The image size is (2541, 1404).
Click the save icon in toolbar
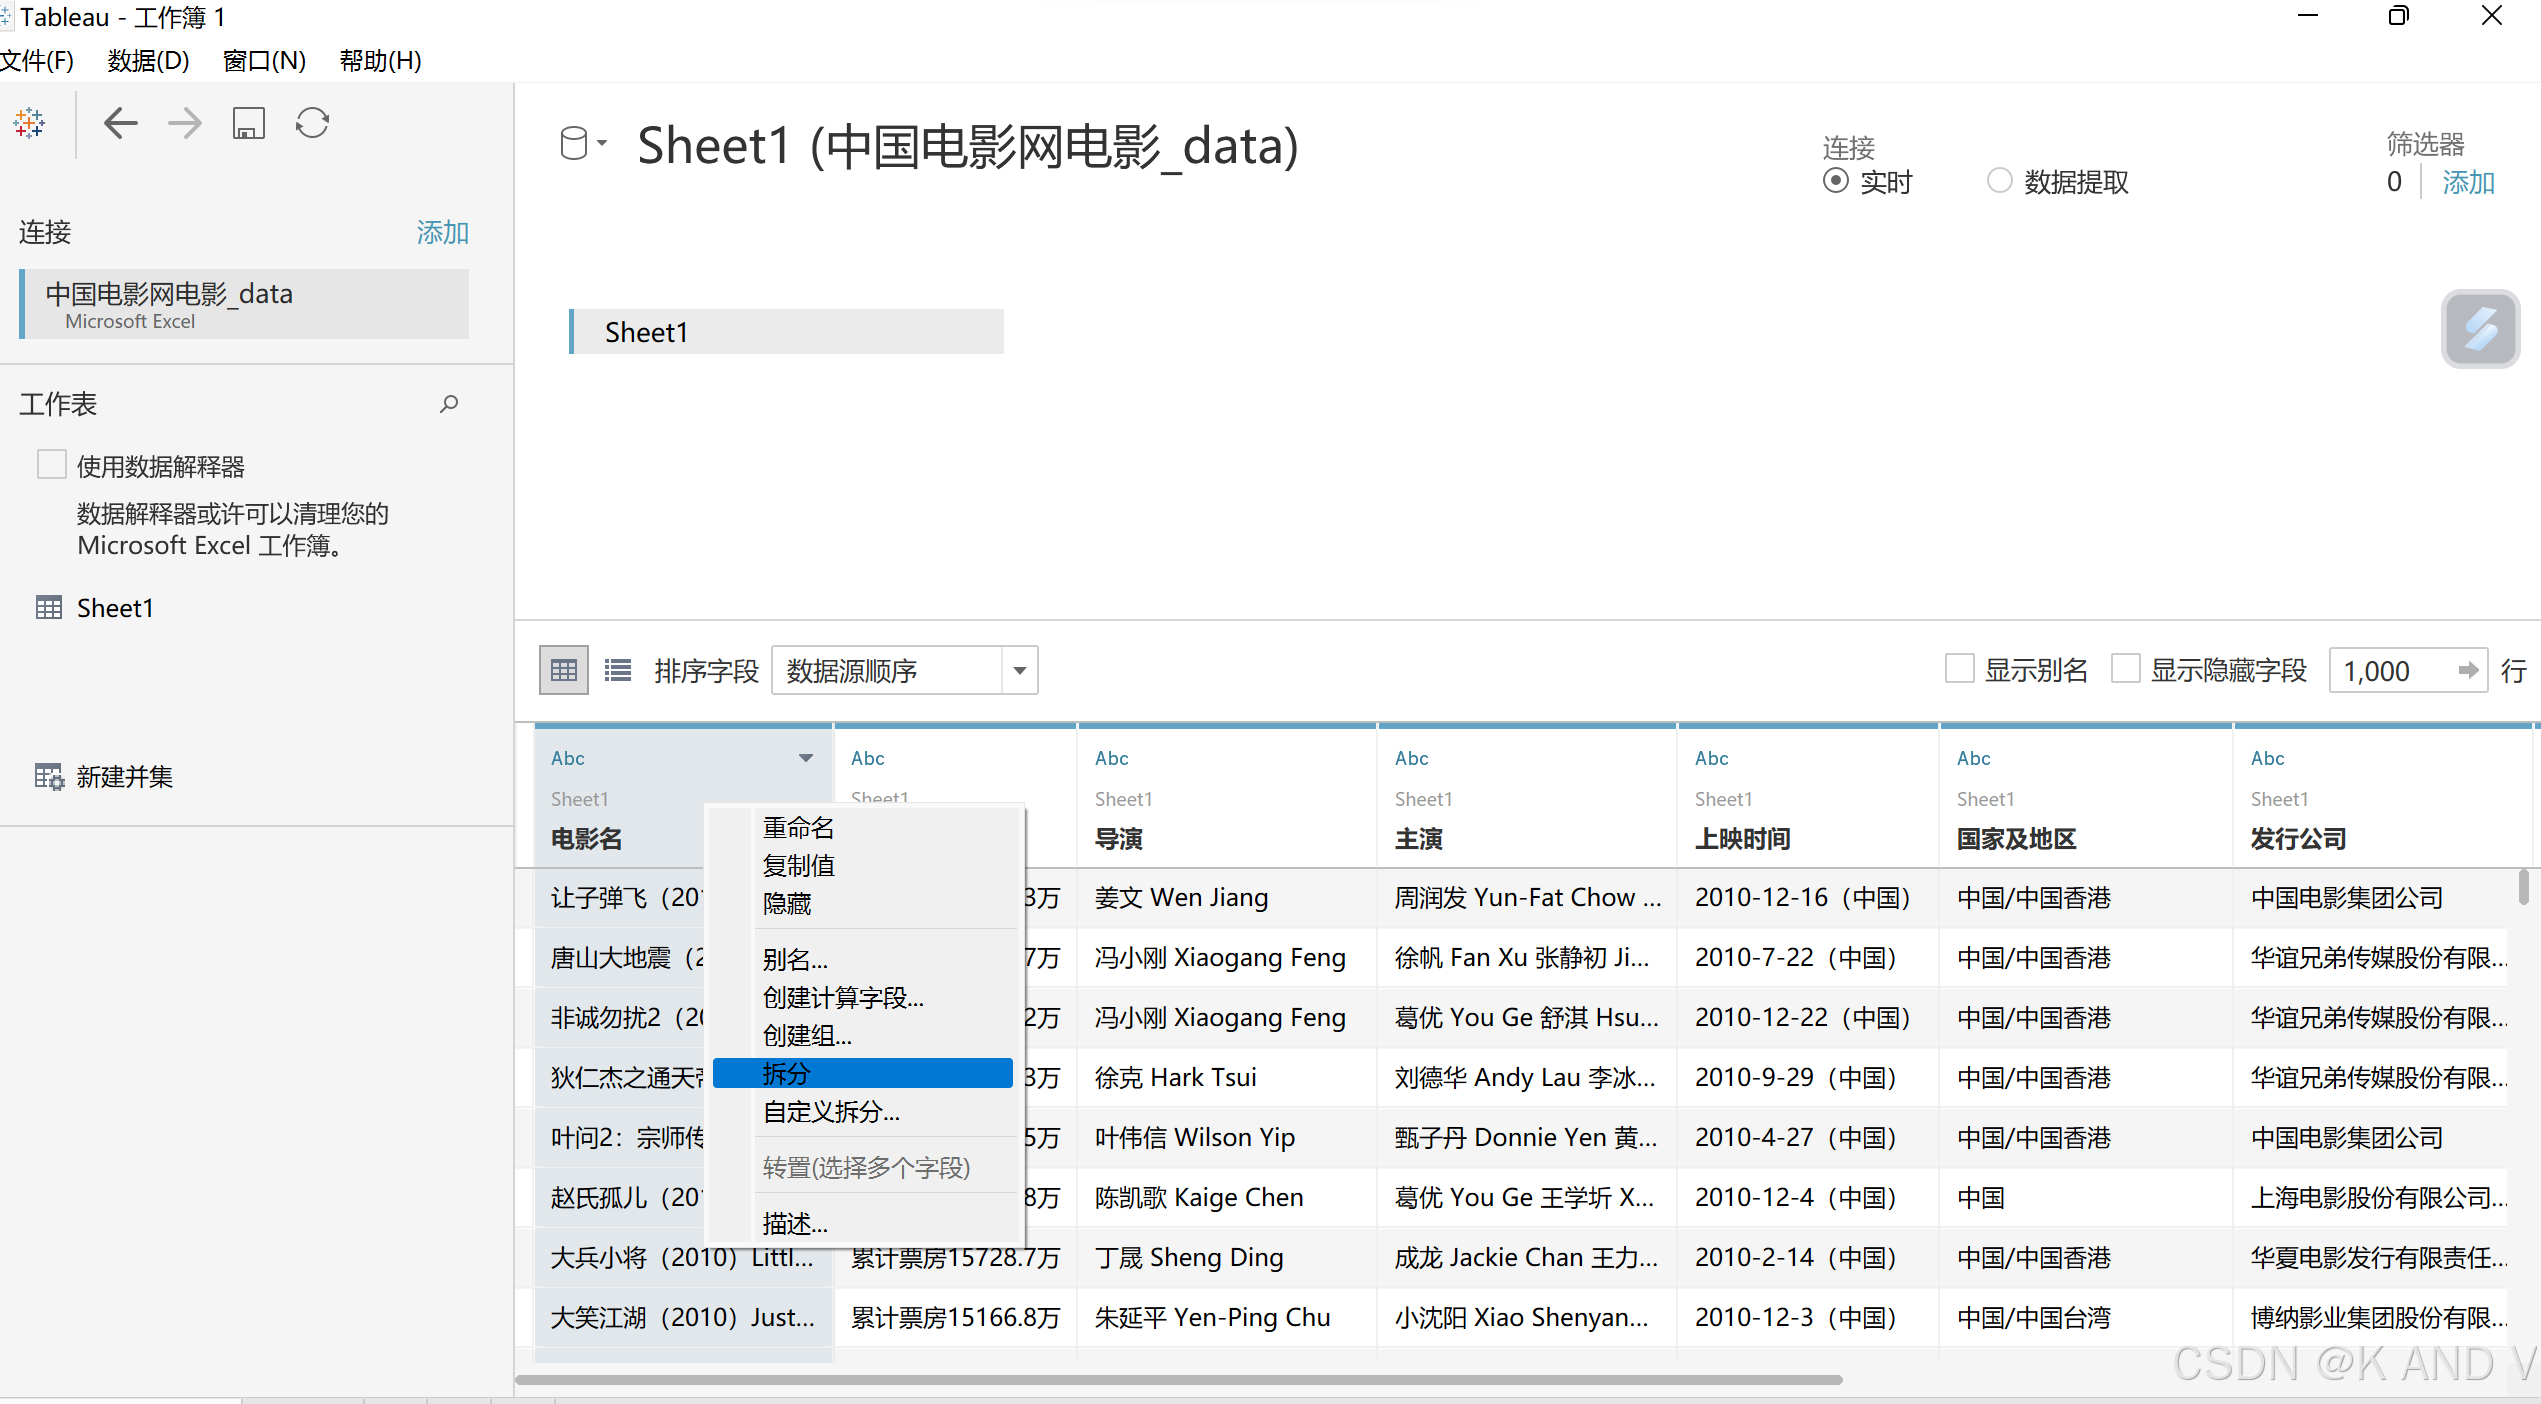[x=248, y=123]
